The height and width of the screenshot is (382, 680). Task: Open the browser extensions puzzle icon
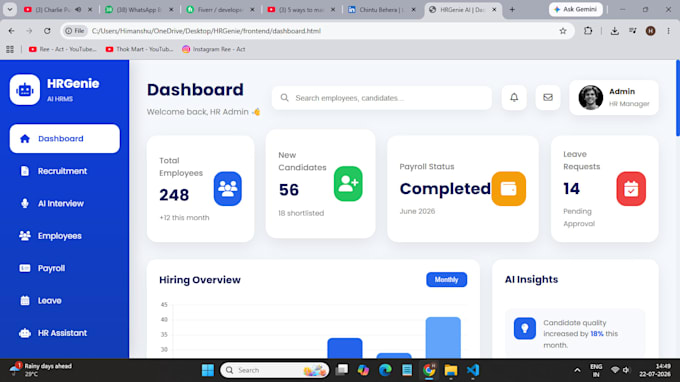click(588, 31)
